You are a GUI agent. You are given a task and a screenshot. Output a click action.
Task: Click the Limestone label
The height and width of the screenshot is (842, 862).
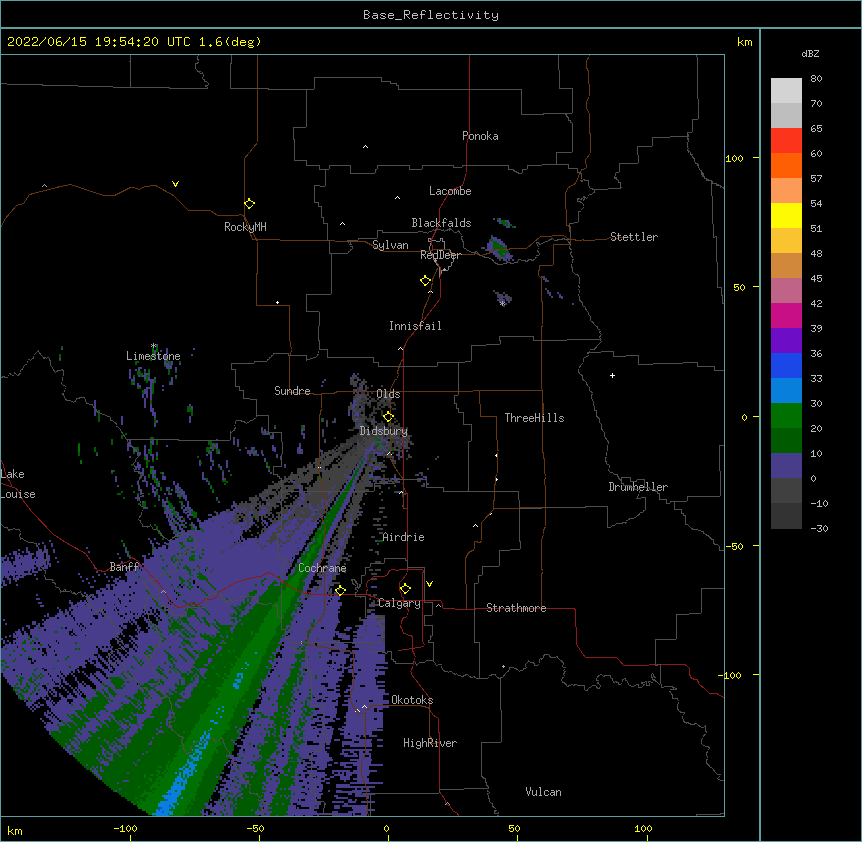153,356
